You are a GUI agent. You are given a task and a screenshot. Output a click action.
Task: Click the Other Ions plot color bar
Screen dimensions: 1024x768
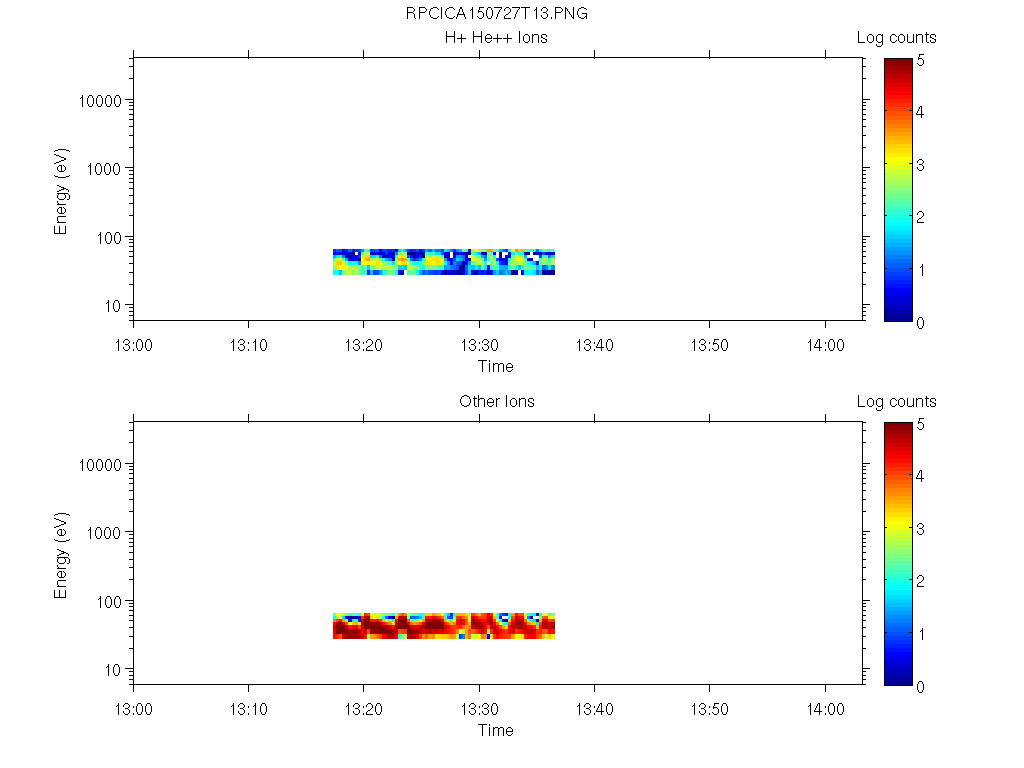(898, 554)
